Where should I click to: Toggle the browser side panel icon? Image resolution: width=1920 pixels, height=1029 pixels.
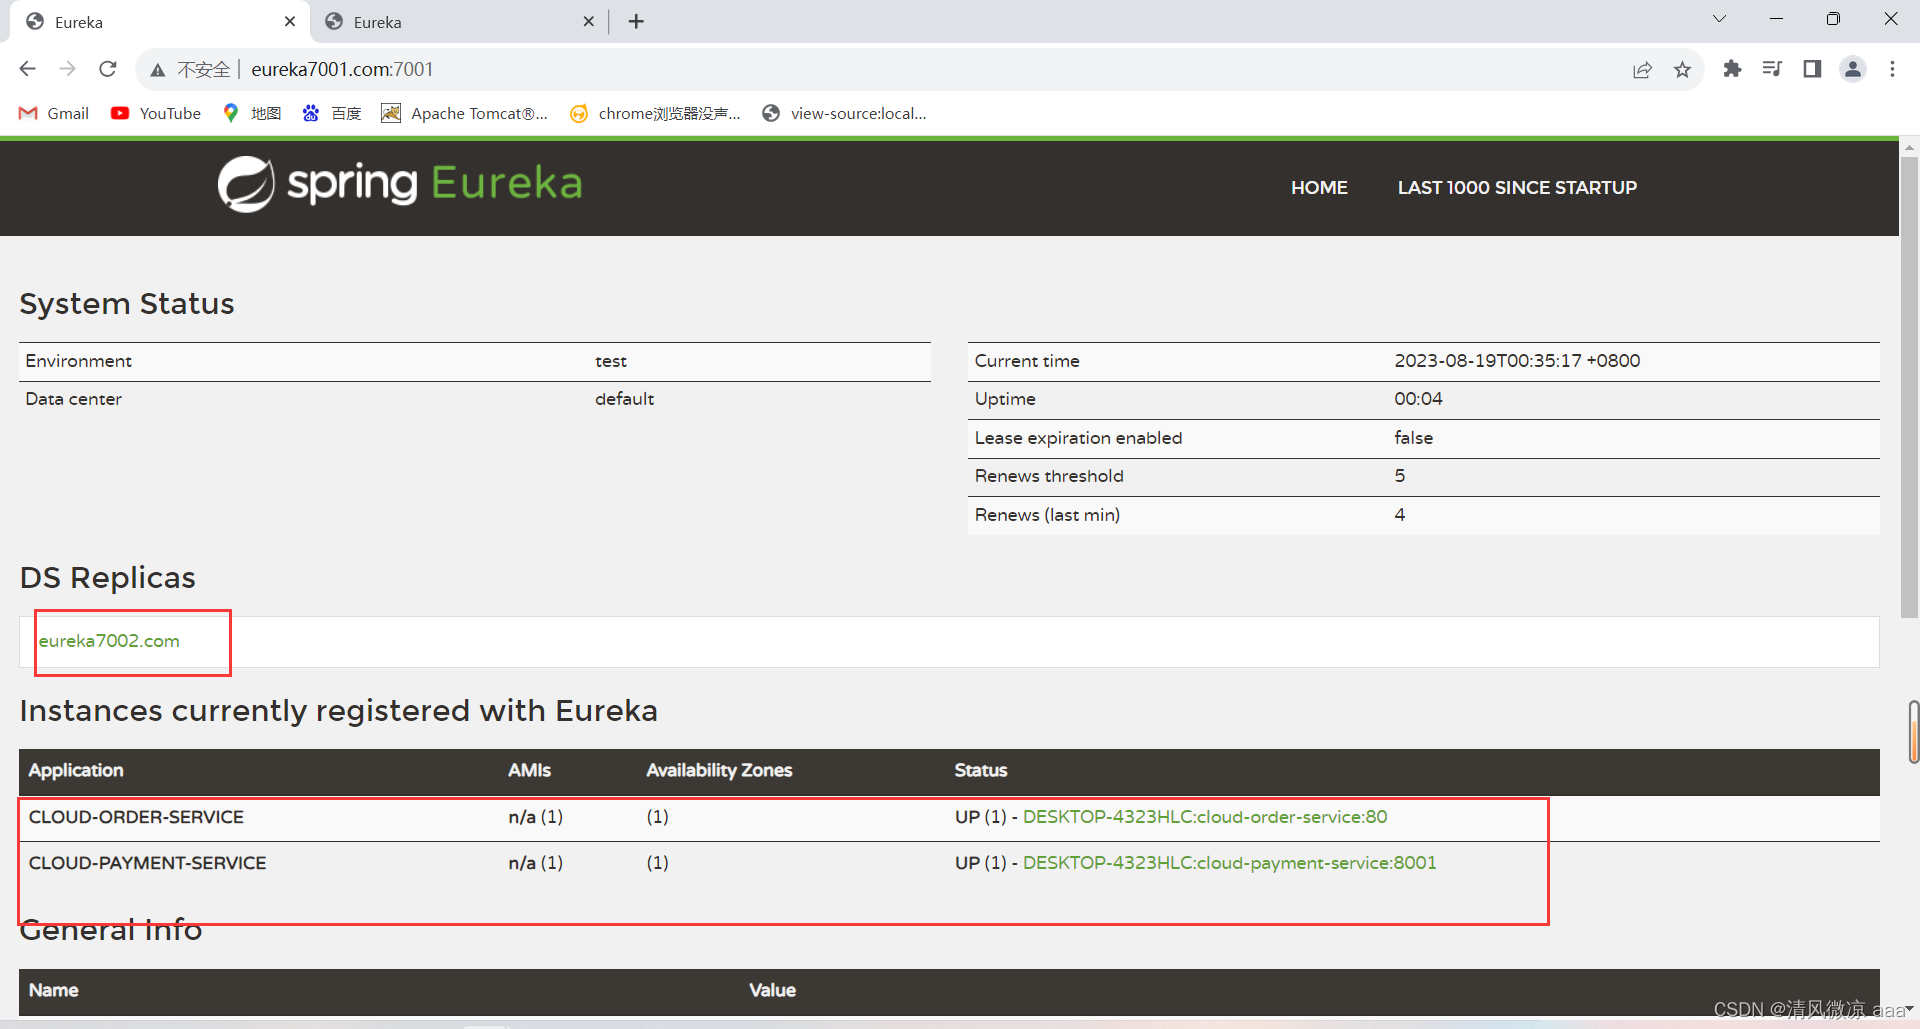click(x=1812, y=69)
